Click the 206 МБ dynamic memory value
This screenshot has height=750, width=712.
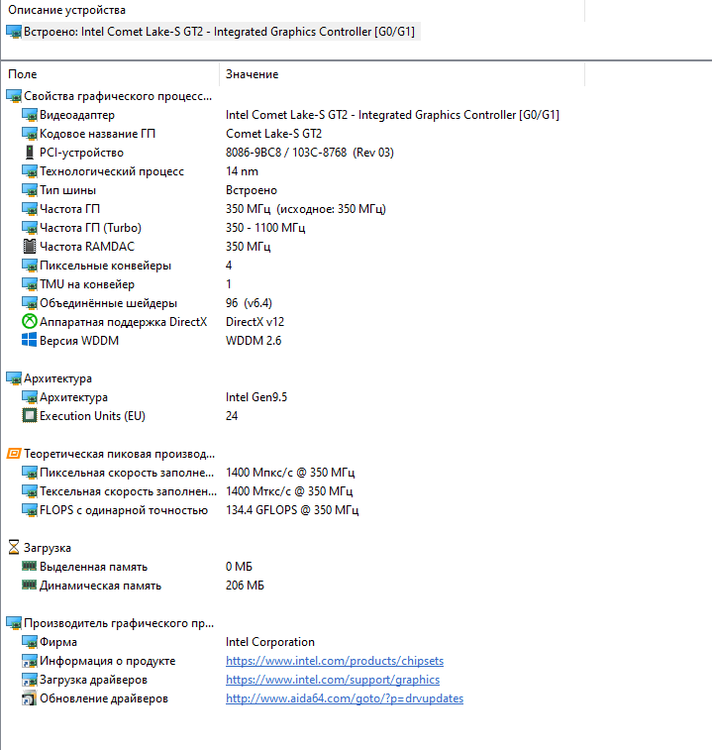pyautogui.click(x=245, y=585)
